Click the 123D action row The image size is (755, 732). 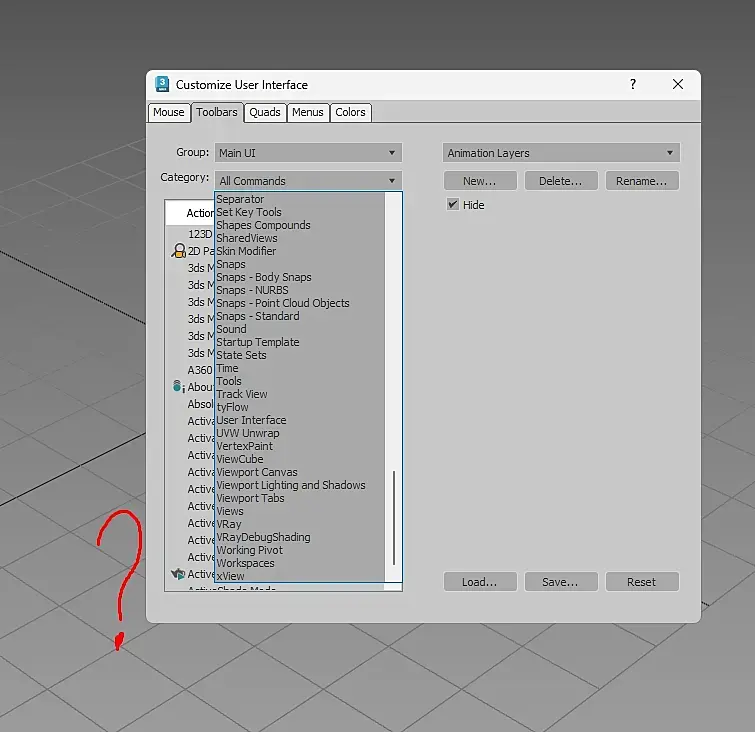click(x=190, y=234)
